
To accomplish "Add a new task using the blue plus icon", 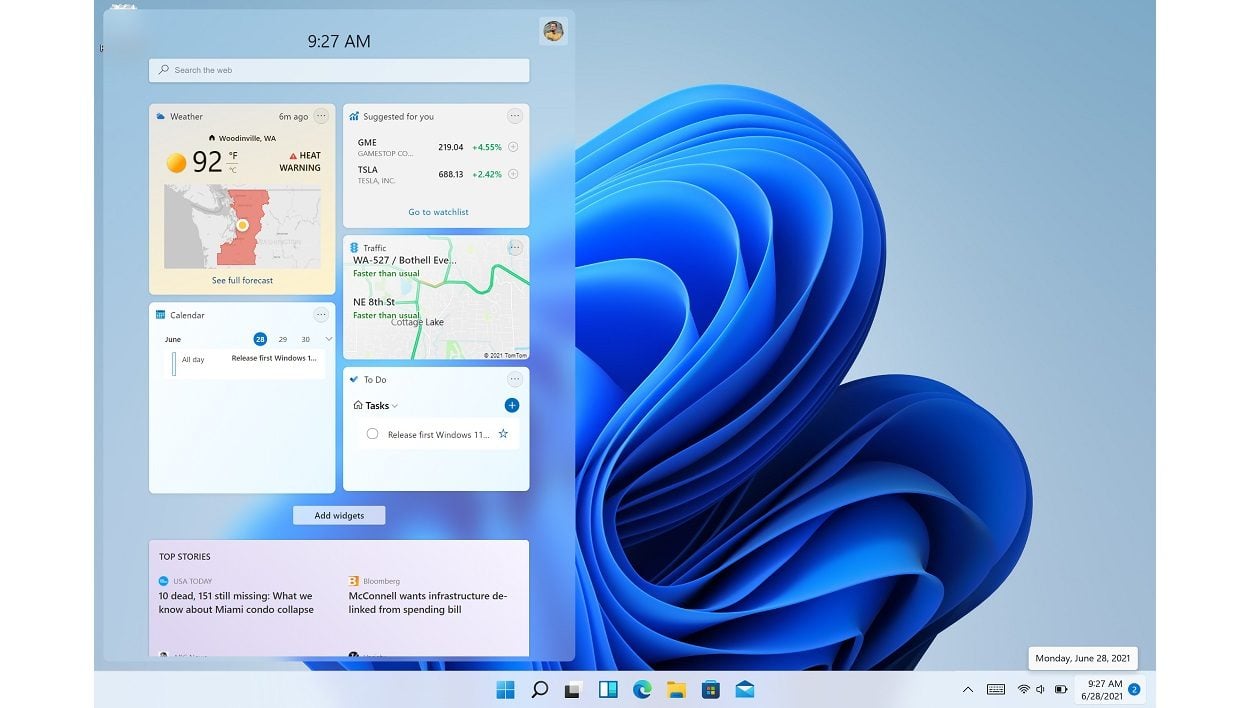I will (x=511, y=405).
